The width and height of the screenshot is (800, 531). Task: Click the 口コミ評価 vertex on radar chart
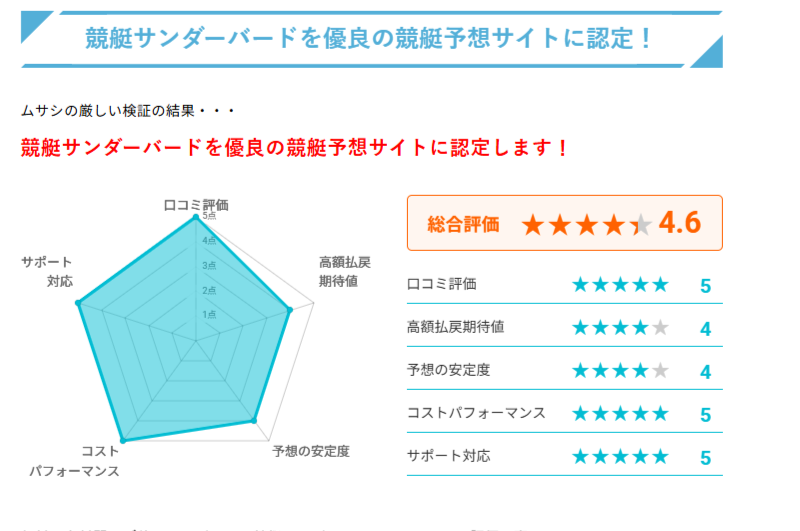(x=195, y=218)
